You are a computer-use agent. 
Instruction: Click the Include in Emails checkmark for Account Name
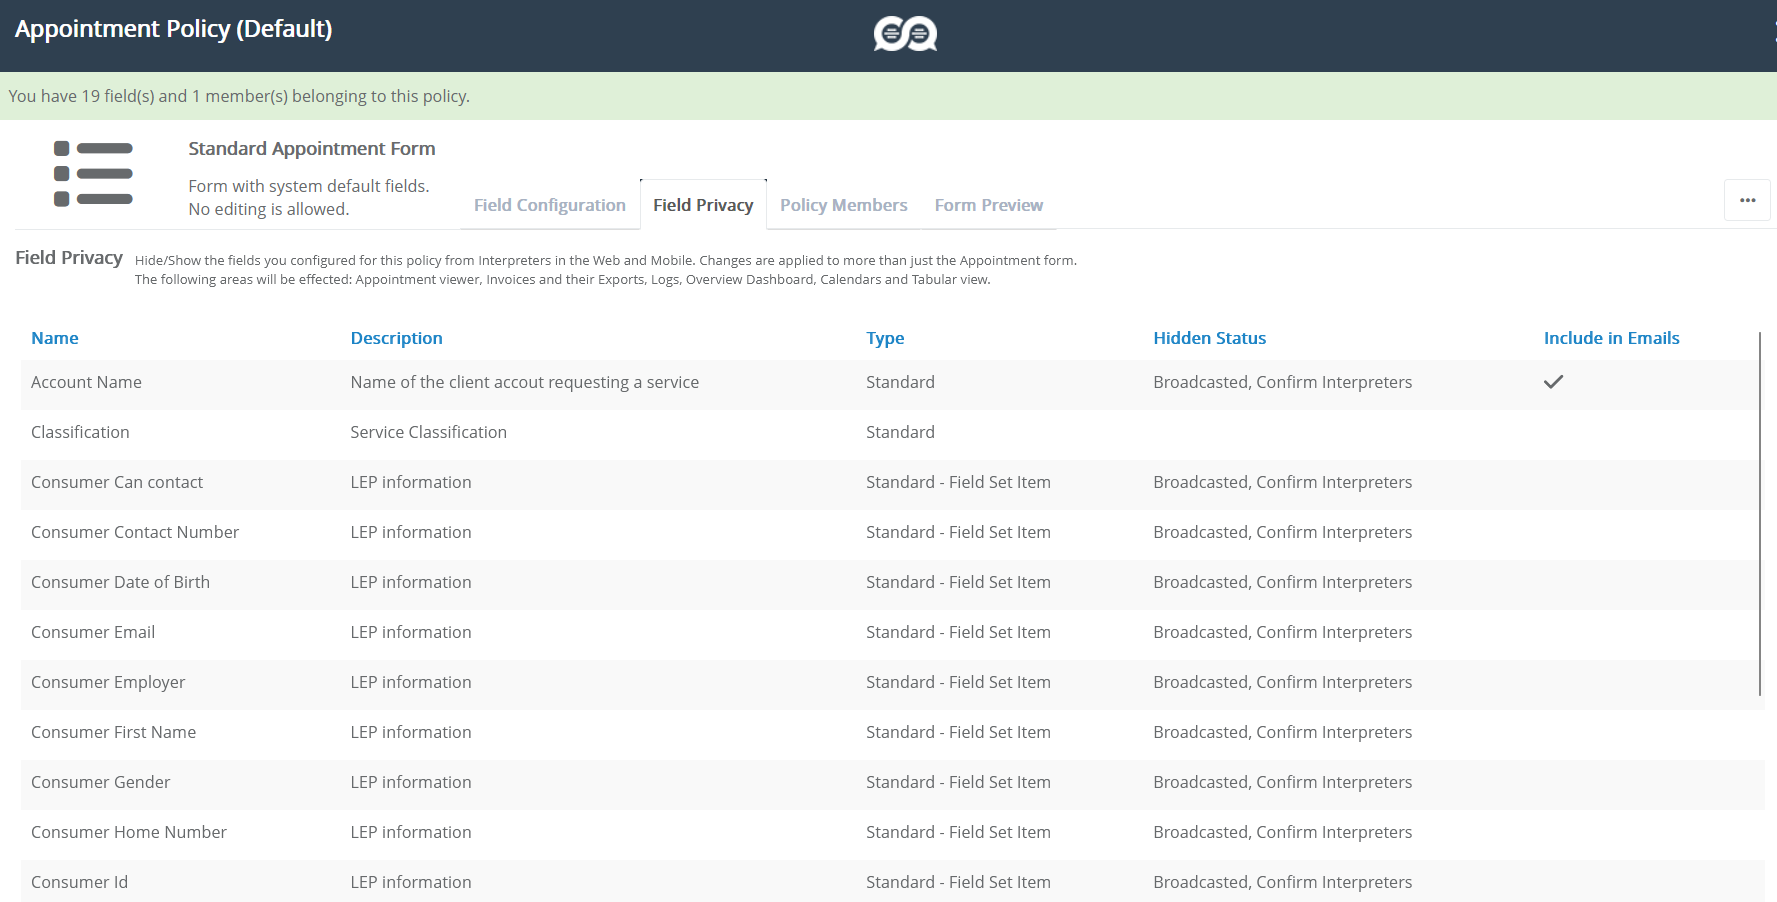[x=1553, y=382]
